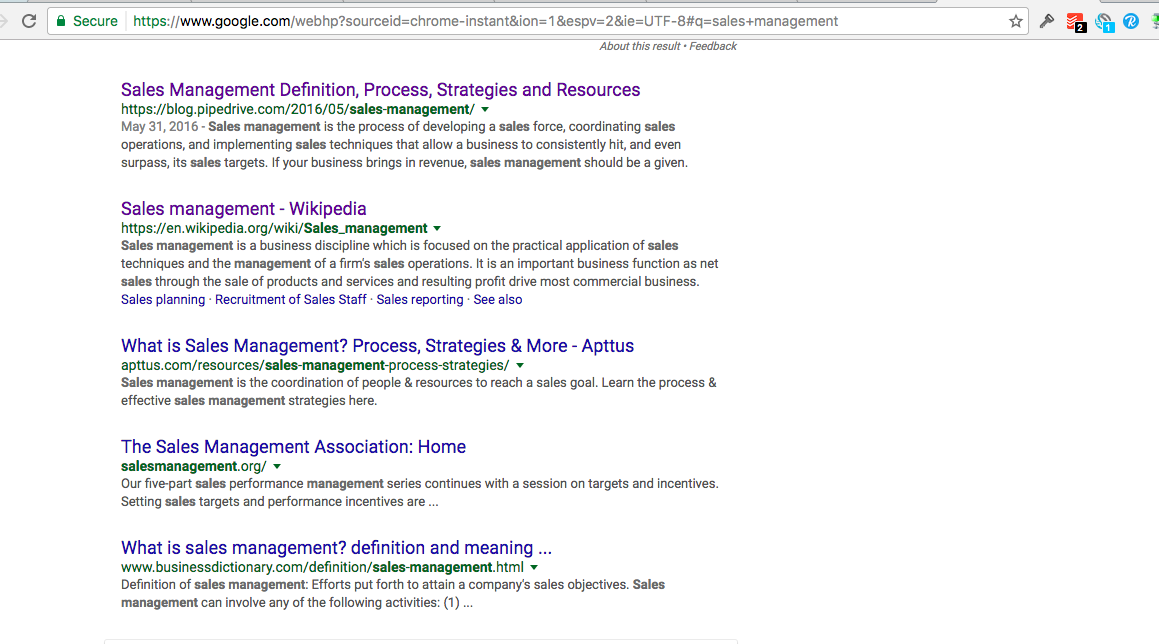Viewport: 1159px width, 644px height.
Task: Open Sales Management Definition, Process, Strategies result
Action: pyautogui.click(x=381, y=89)
